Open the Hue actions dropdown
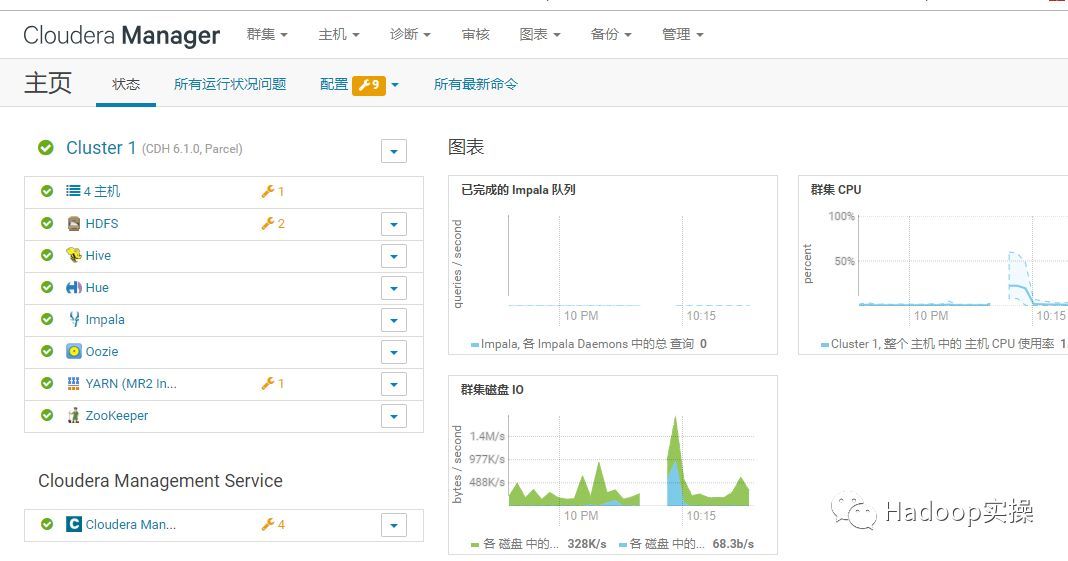 (394, 288)
